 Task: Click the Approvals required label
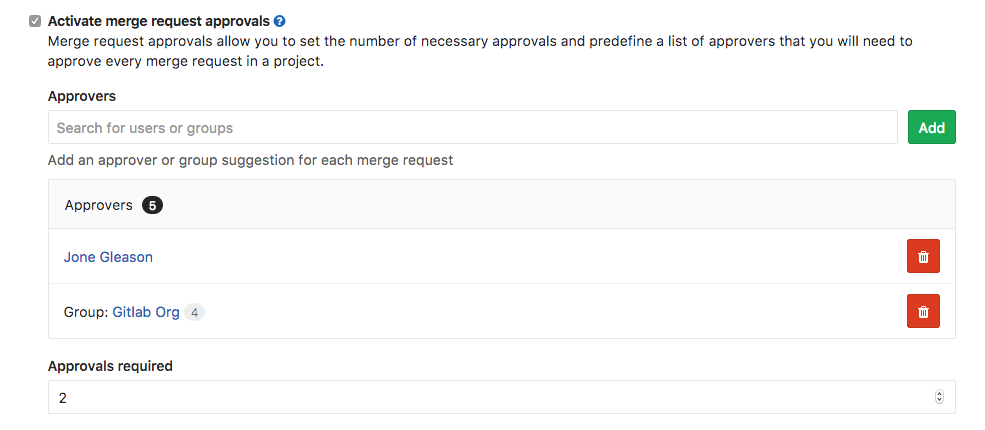pos(110,366)
